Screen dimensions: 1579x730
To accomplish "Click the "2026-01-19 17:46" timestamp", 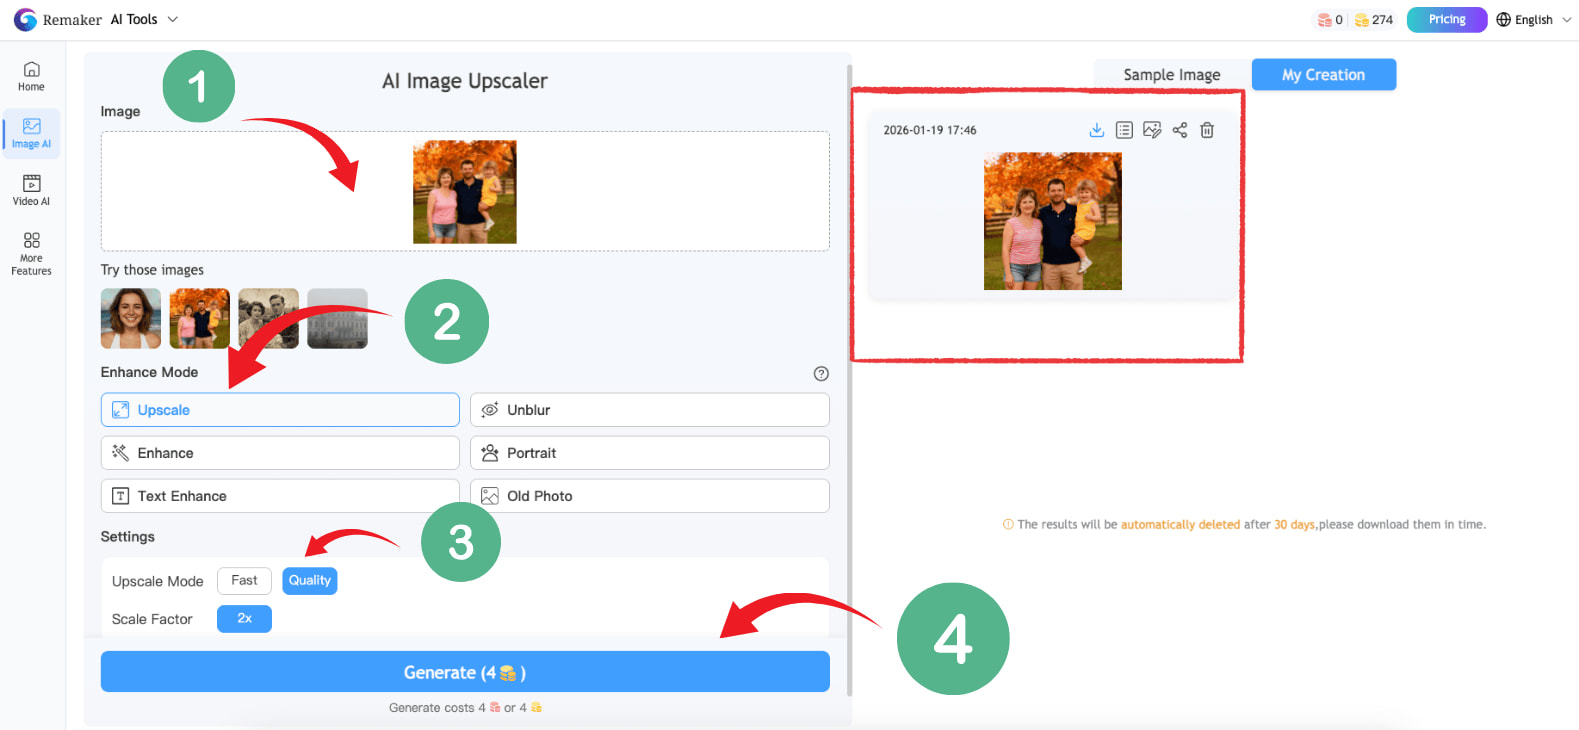I will (930, 130).
